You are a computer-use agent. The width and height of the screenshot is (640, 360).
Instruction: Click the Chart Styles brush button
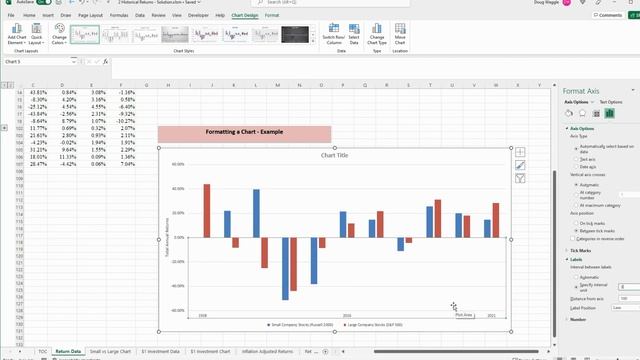click(x=520, y=165)
